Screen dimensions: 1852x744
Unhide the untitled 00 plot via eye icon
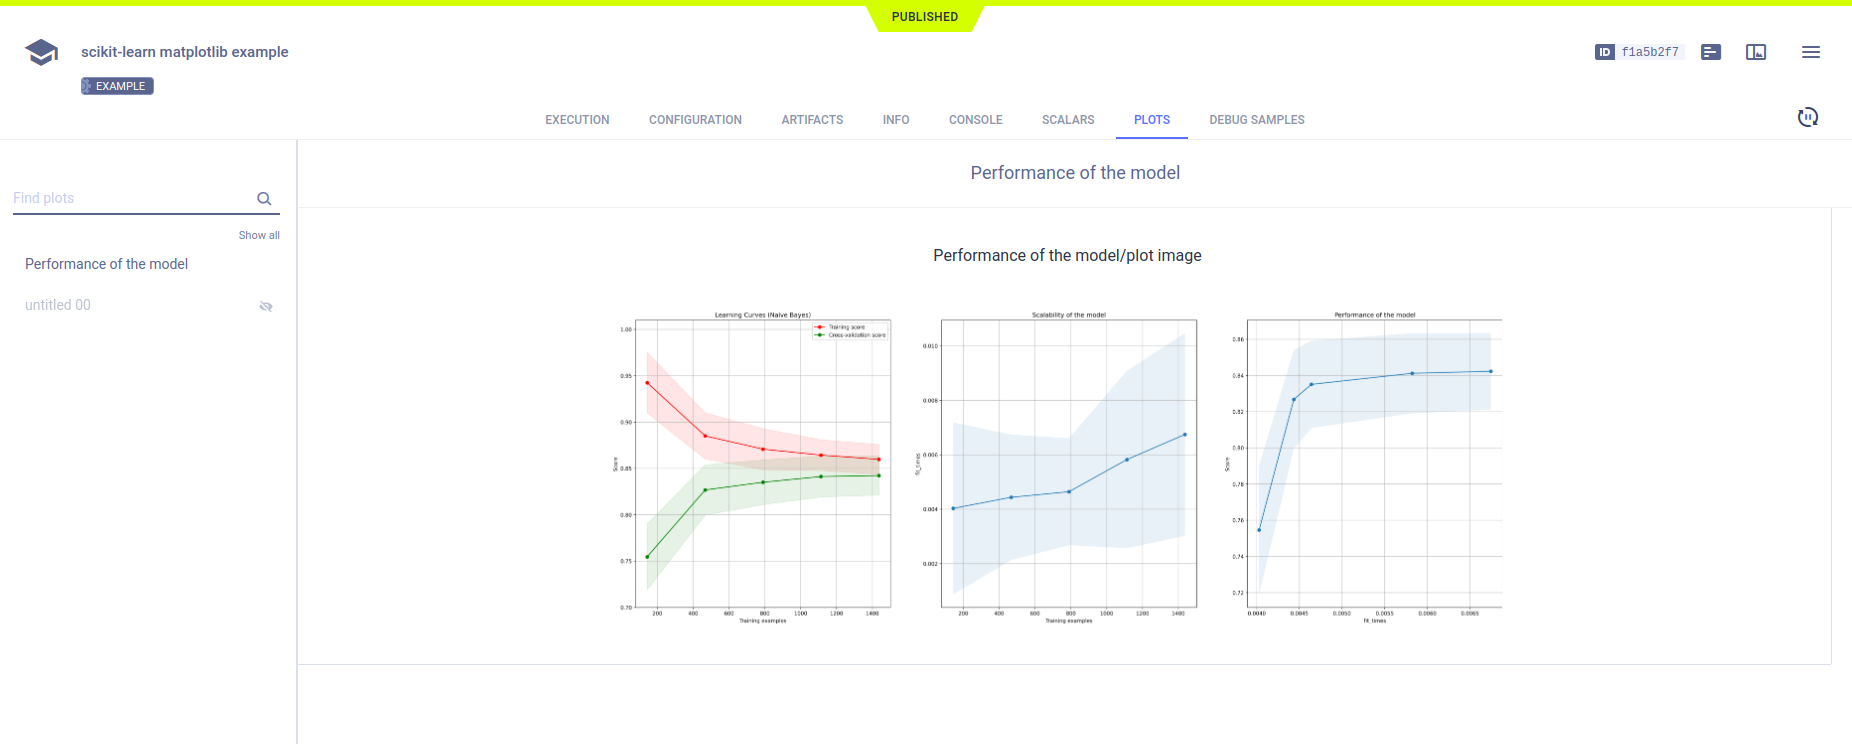(266, 306)
